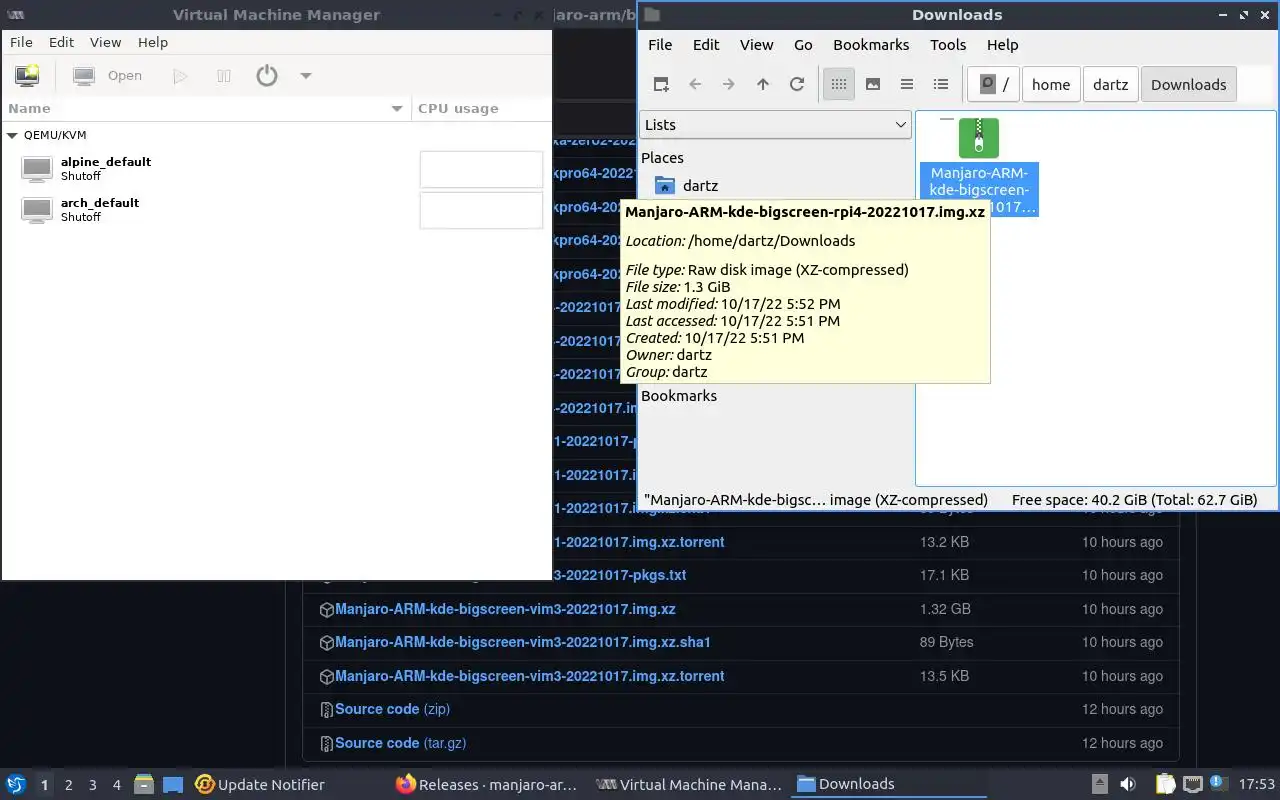Image resolution: width=1280 pixels, height=800 pixels.
Task: Create new virtual machine in Virtual Machine Manager
Action: coord(27,76)
